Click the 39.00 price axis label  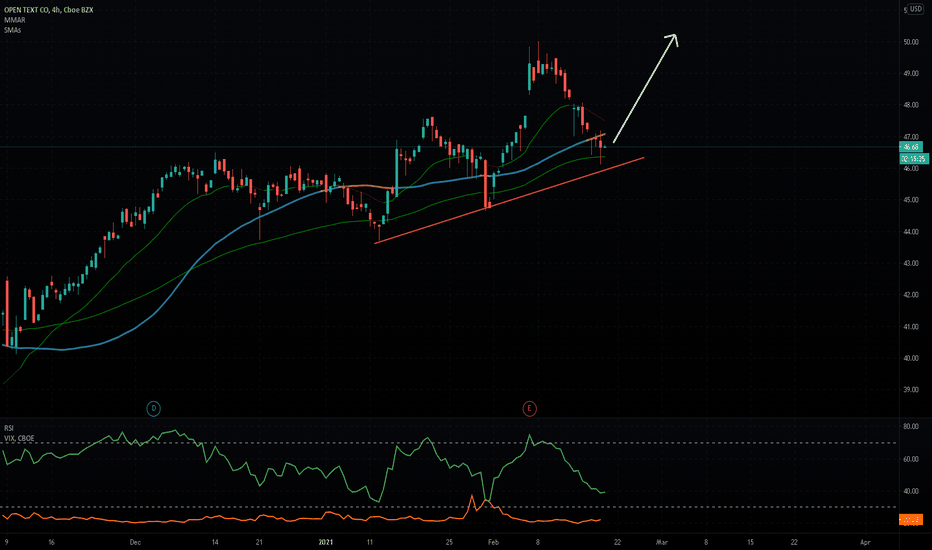tap(911, 390)
